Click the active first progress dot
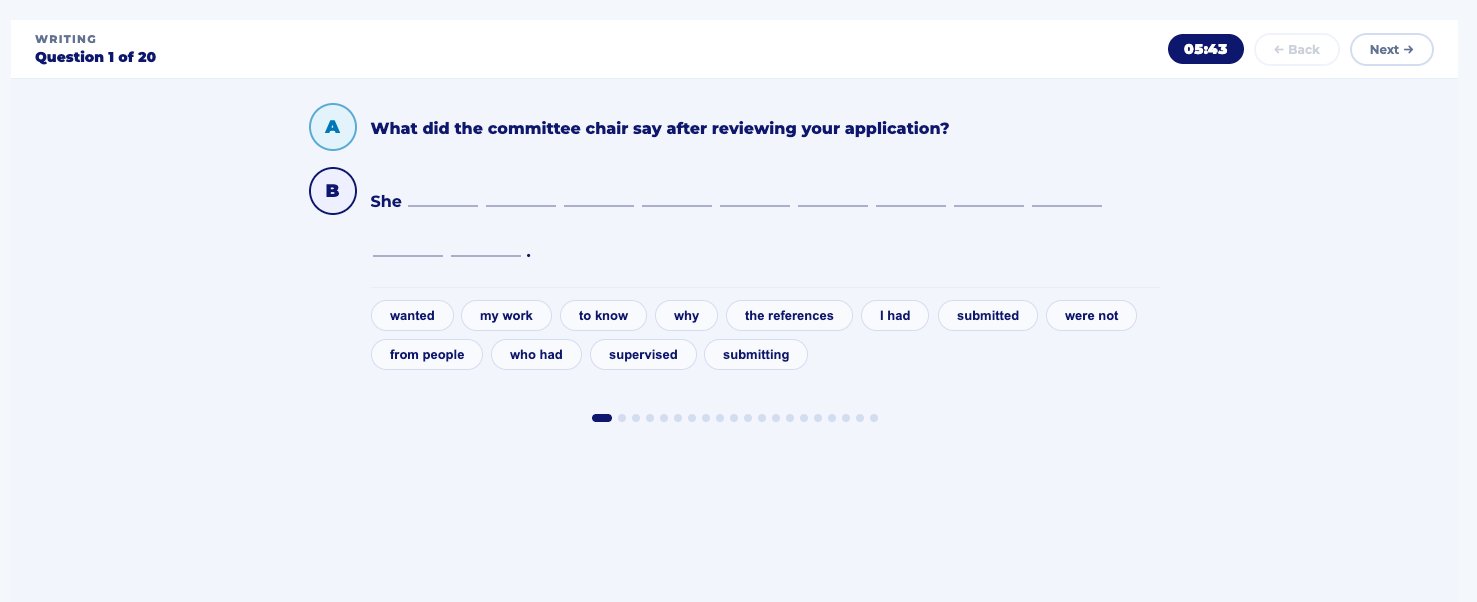This screenshot has height=602, width=1477. pyautogui.click(x=602, y=418)
